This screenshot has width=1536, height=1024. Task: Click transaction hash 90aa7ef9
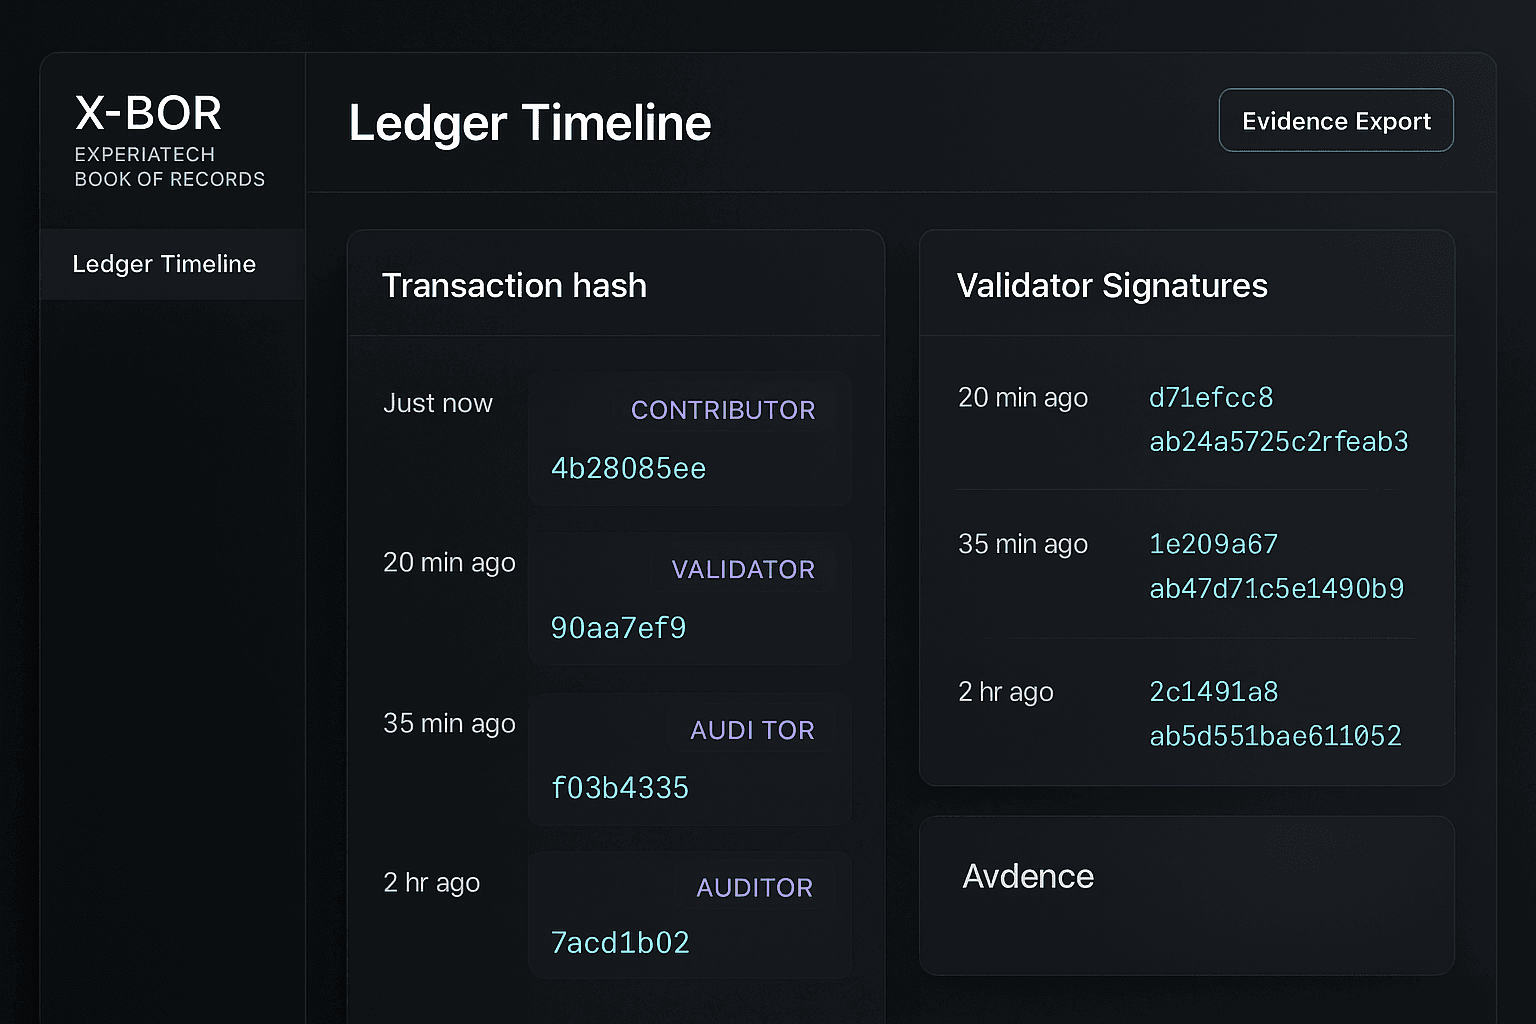pos(617,628)
